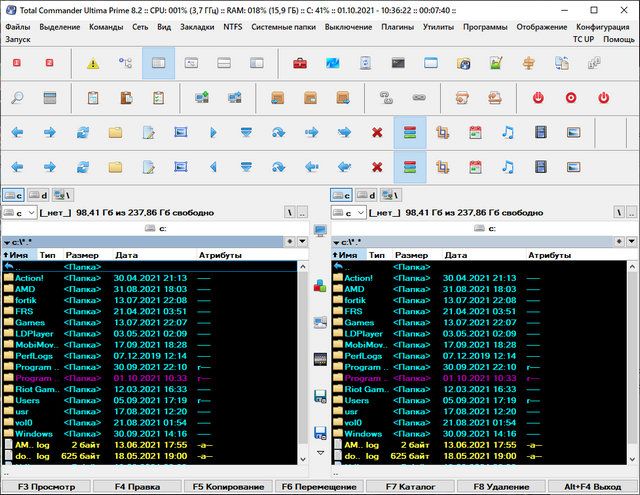Click the music note icon in upper navigation row
Viewport: 640px width, 495px height.
[508, 132]
